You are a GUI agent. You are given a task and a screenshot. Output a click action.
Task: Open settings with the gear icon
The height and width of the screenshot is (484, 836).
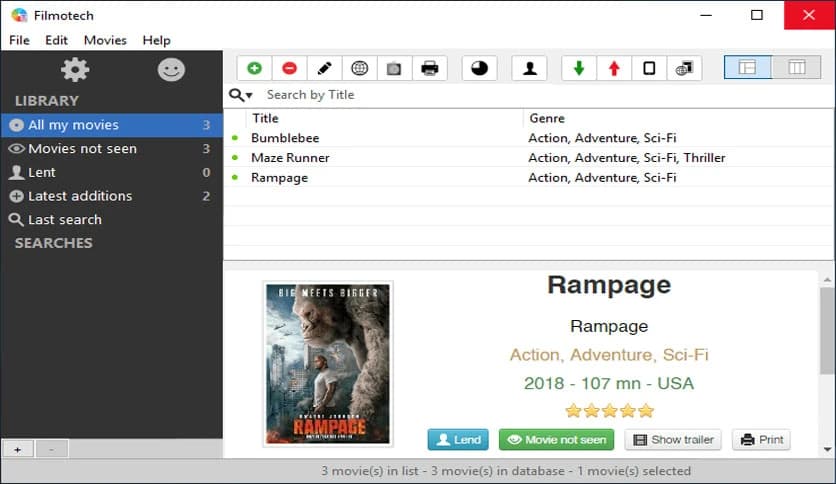click(x=75, y=70)
